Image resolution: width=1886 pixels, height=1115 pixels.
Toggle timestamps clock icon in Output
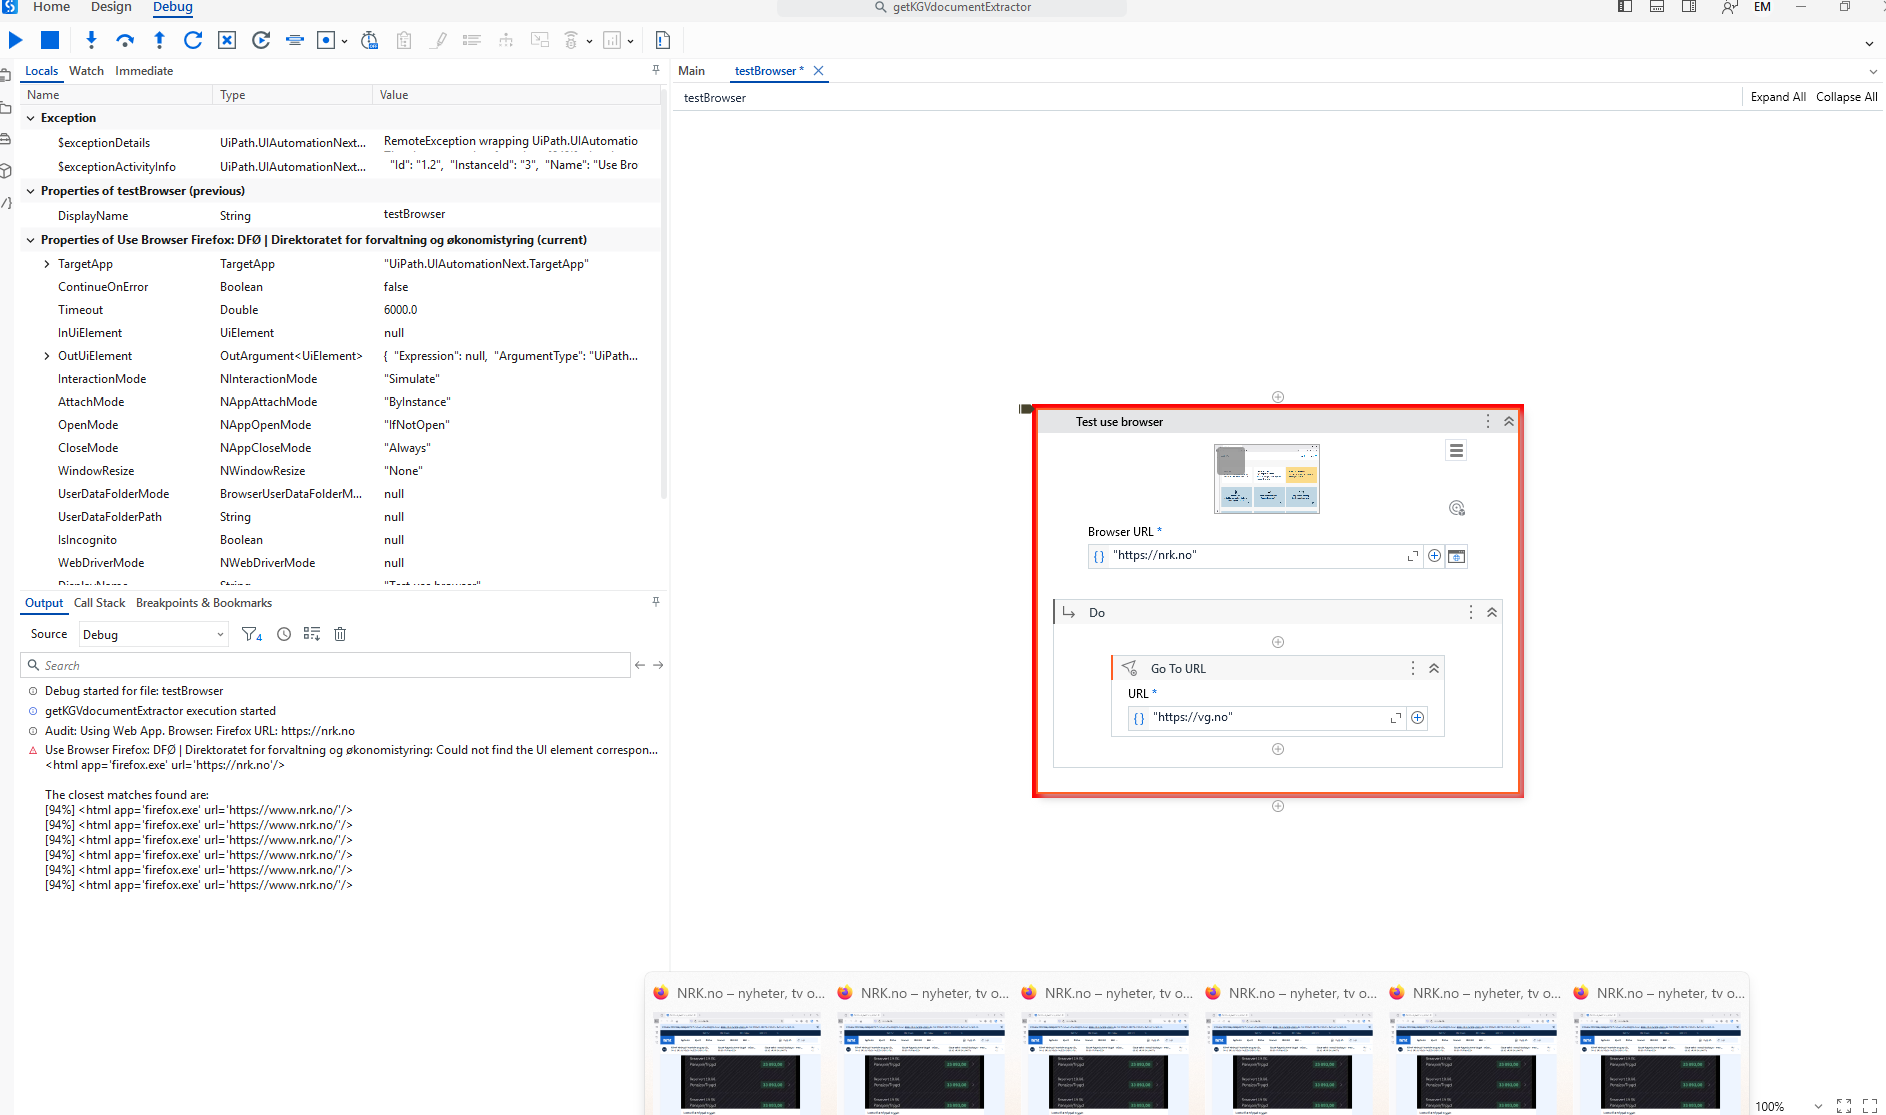click(x=284, y=634)
